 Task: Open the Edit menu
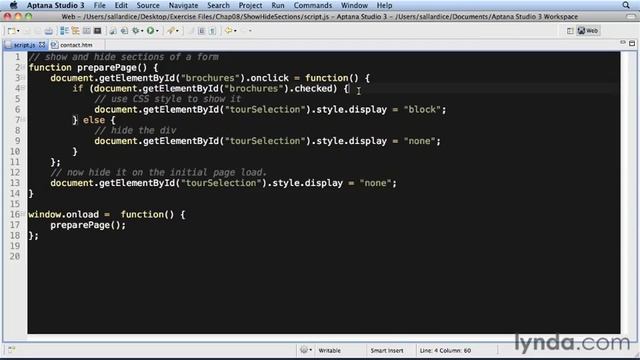(x=121, y=5)
